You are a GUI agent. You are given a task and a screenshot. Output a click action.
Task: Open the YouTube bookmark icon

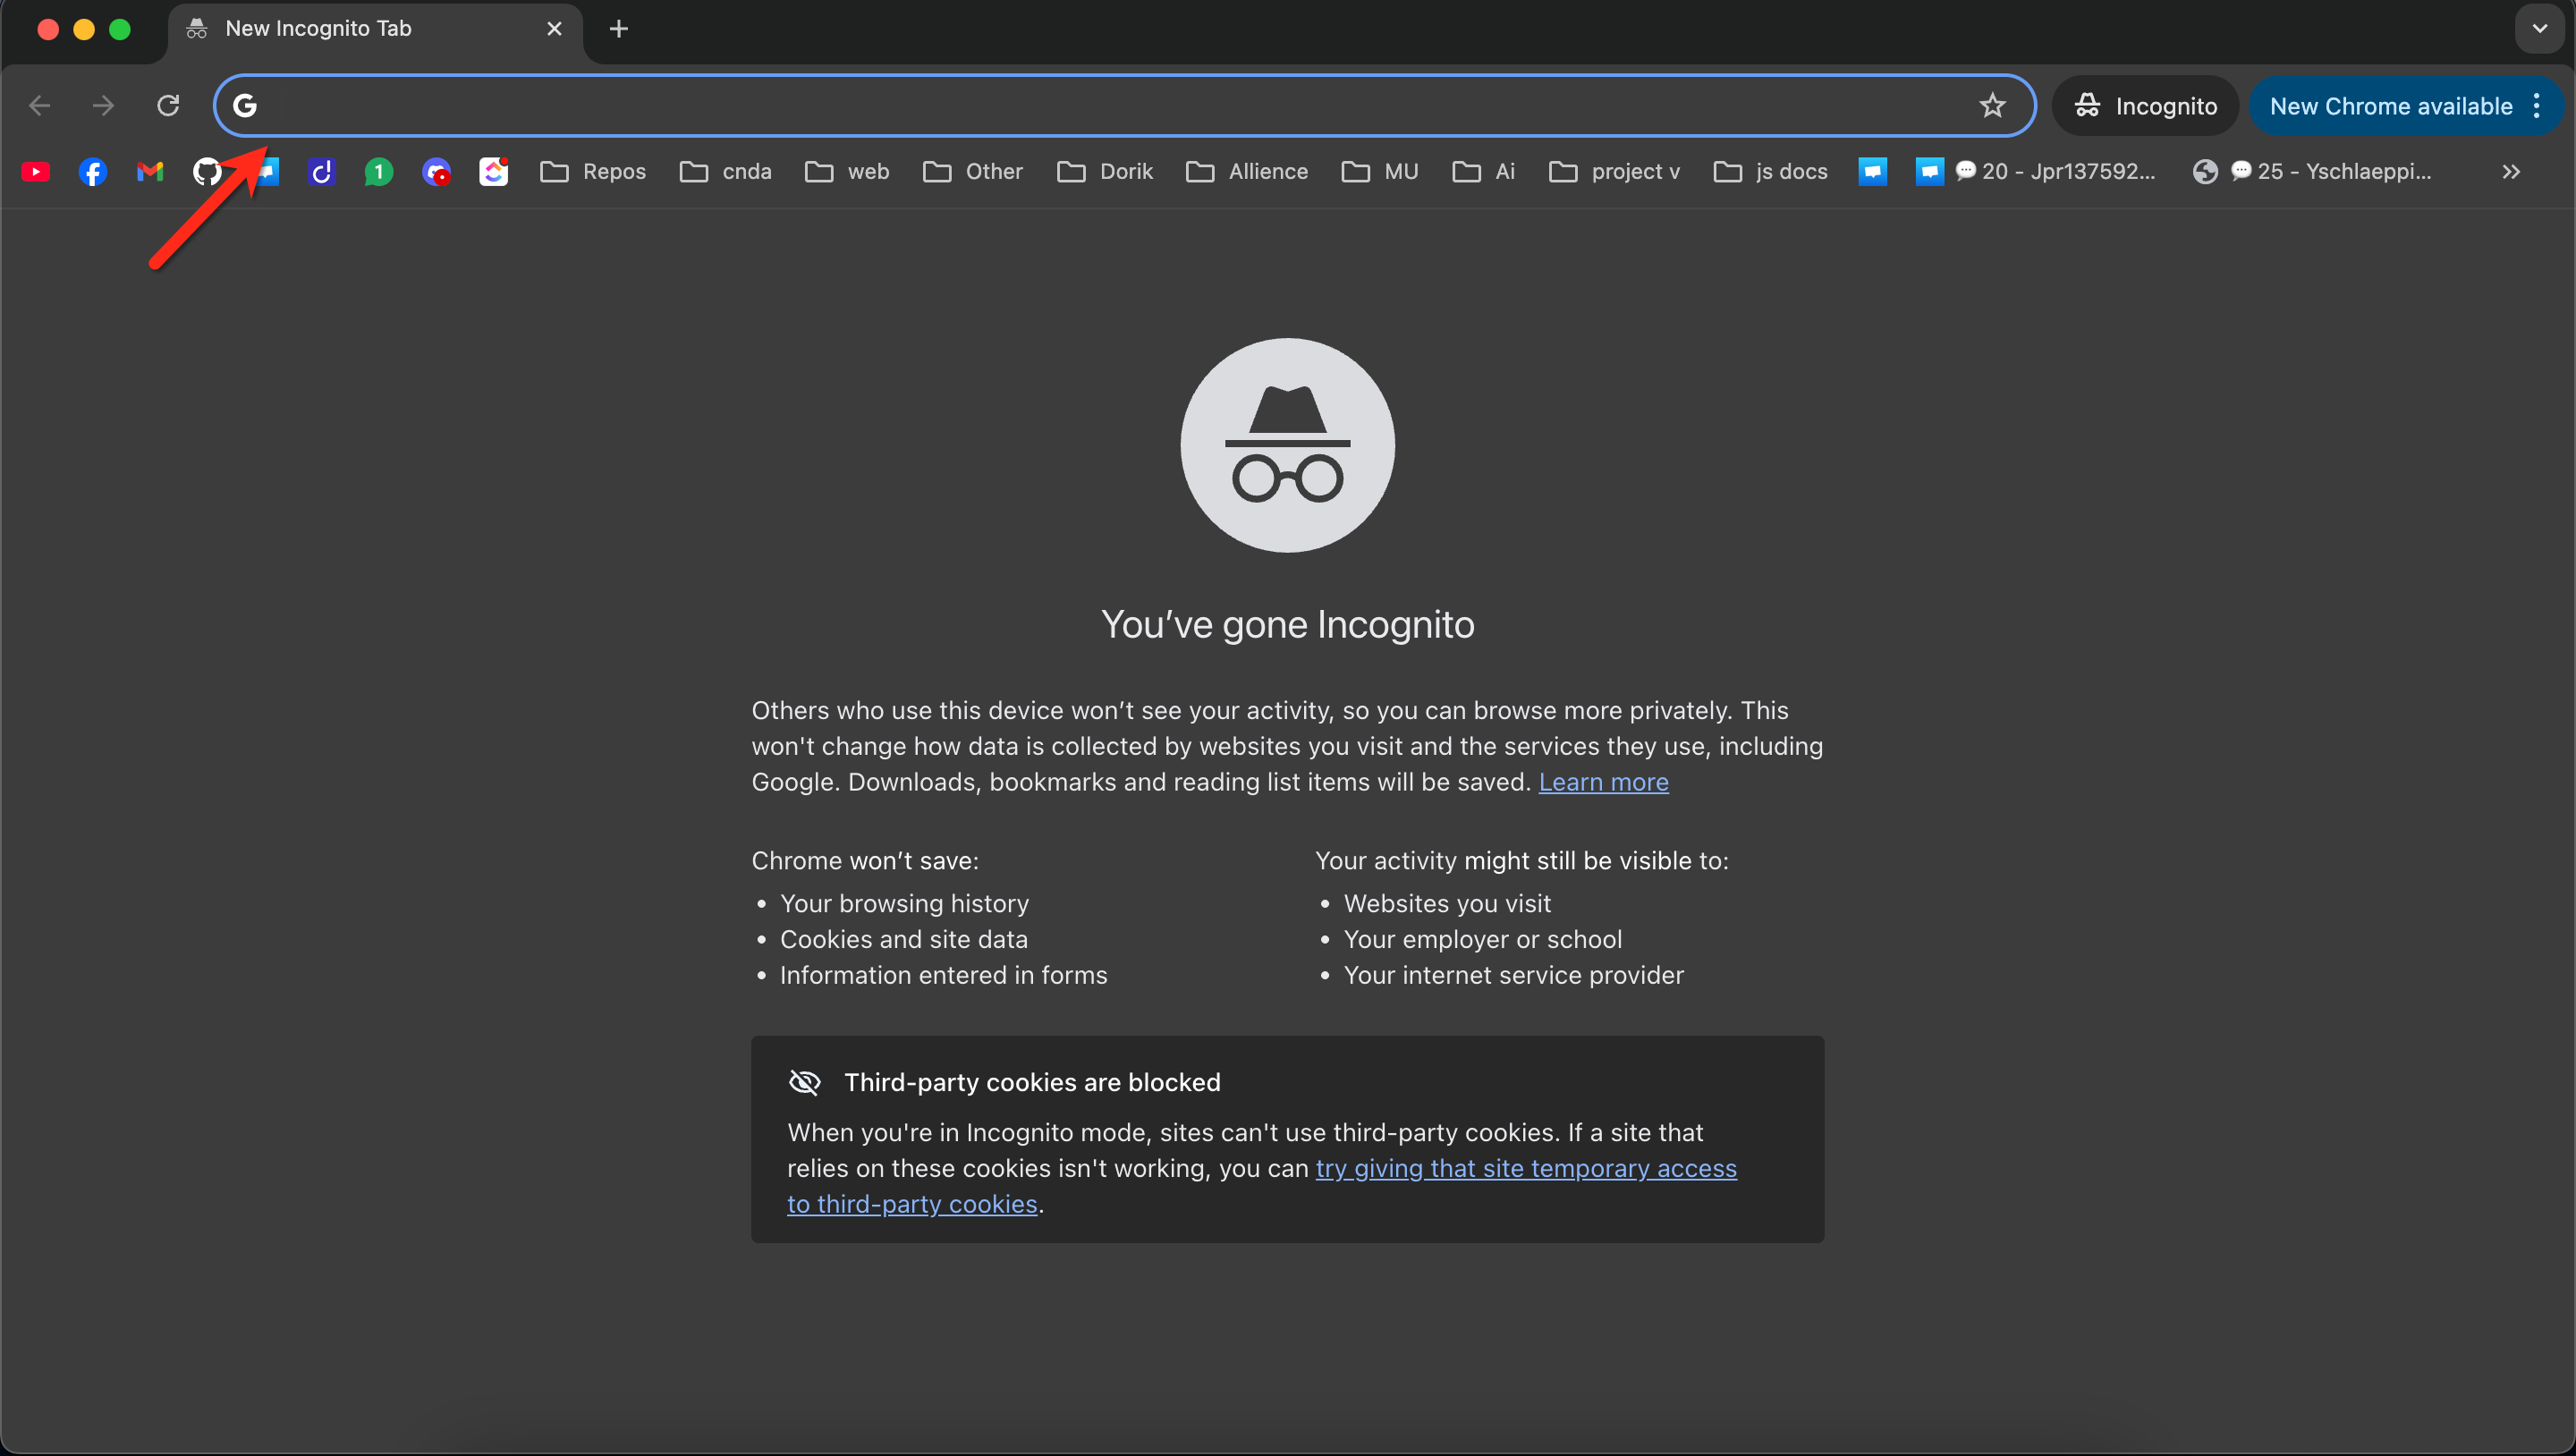tap(36, 172)
